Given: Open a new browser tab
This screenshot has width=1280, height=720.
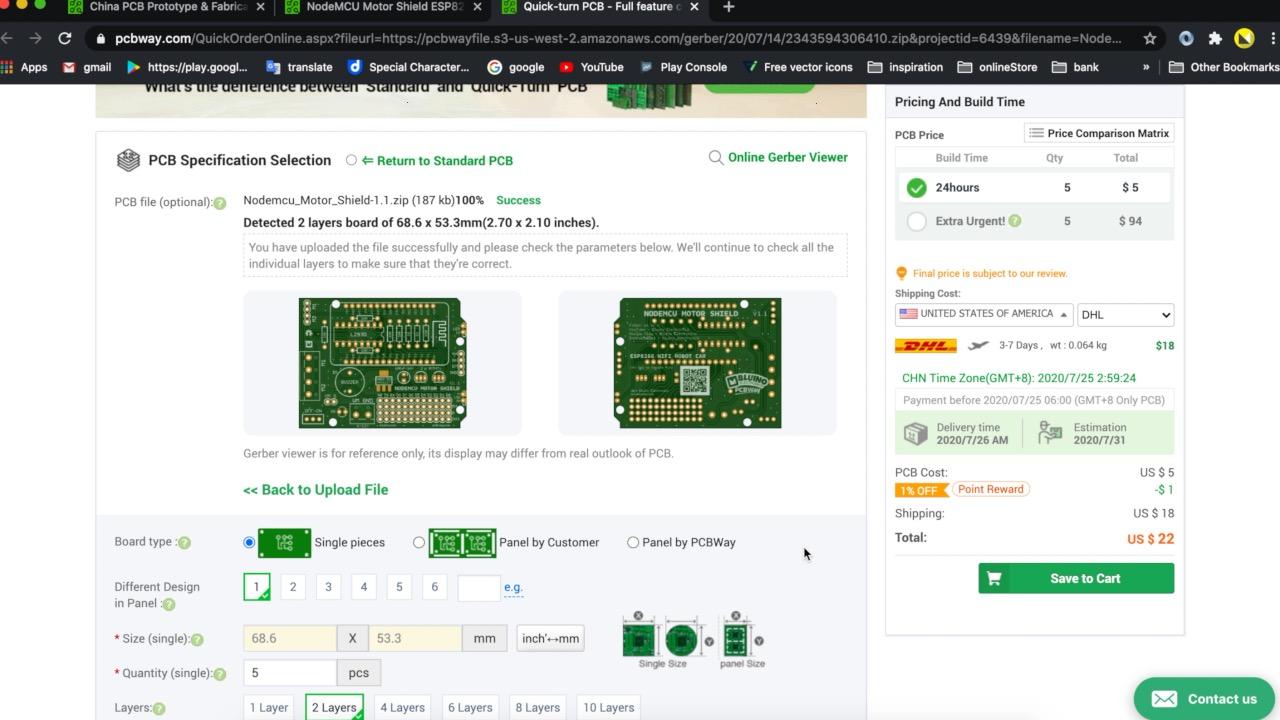Looking at the screenshot, I should click(x=728, y=7).
